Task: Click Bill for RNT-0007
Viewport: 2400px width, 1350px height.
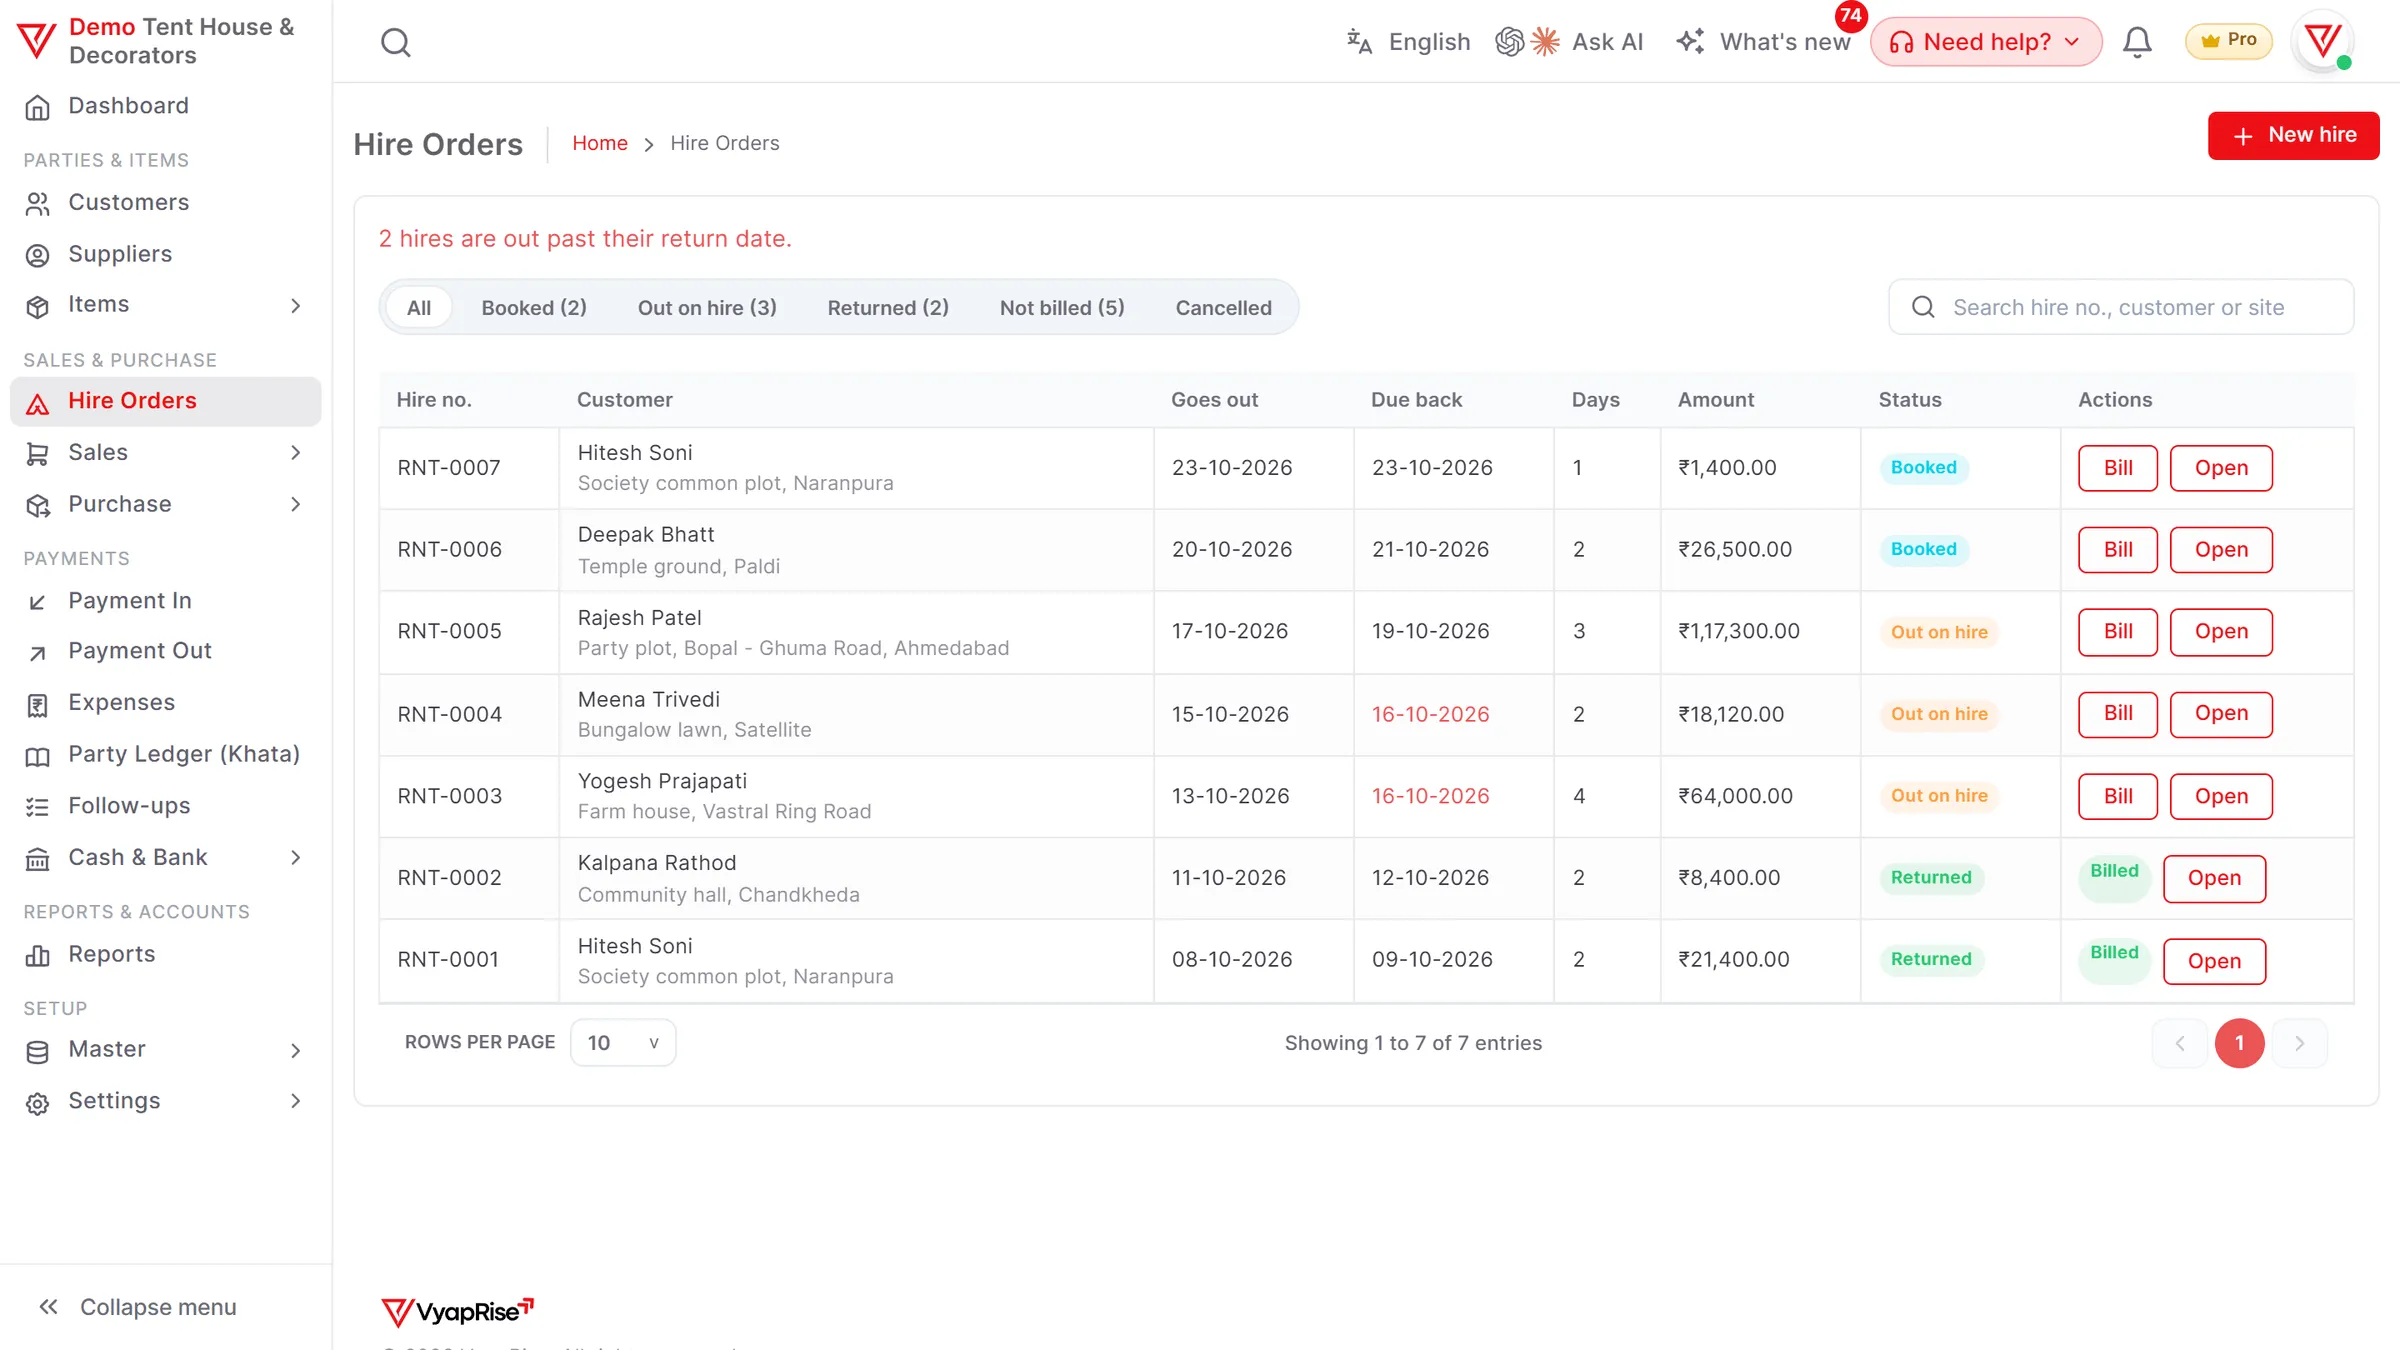Action: click(2118, 468)
